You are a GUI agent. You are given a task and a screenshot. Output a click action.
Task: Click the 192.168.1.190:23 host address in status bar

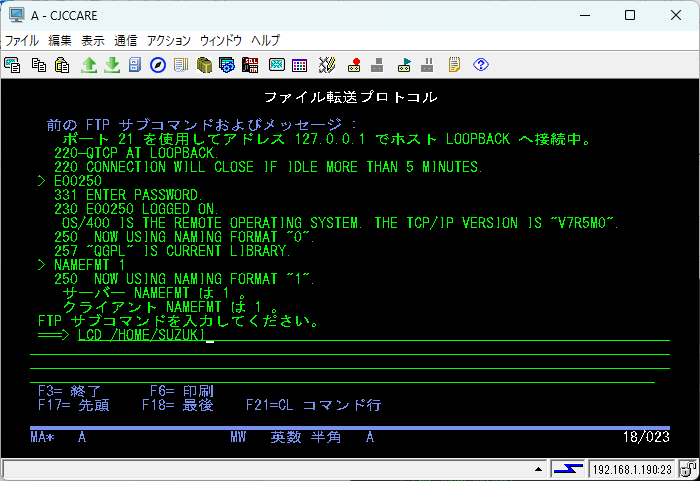pyautogui.click(x=632, y=469)
